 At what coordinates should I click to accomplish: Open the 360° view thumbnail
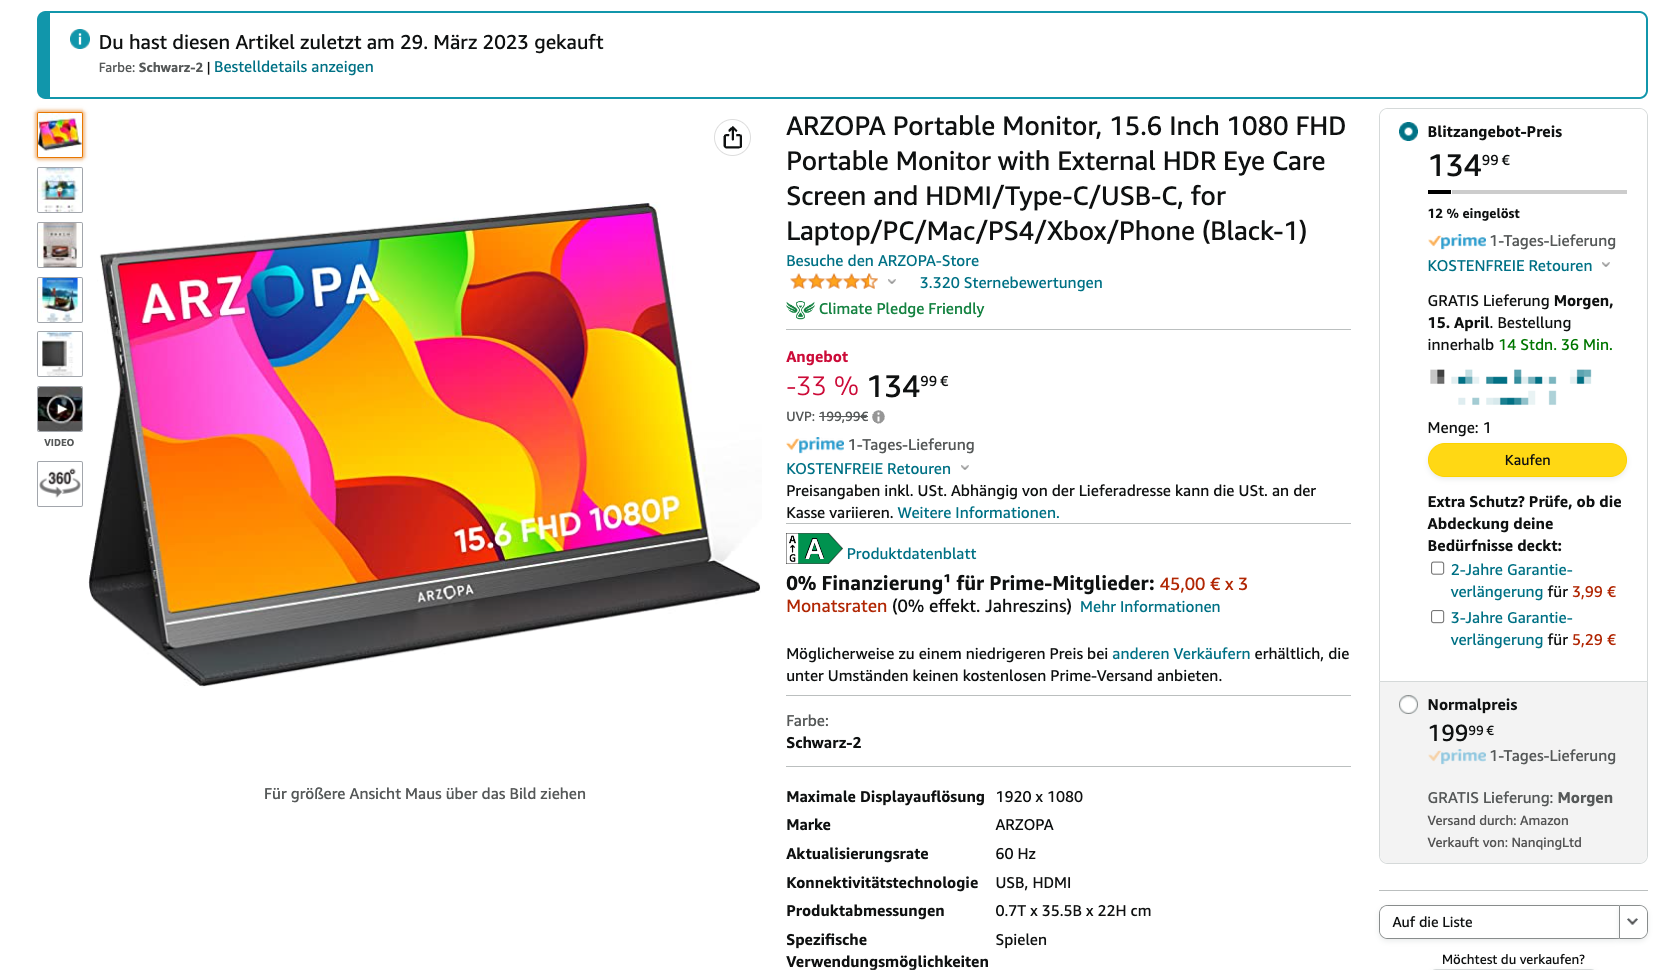60,483
